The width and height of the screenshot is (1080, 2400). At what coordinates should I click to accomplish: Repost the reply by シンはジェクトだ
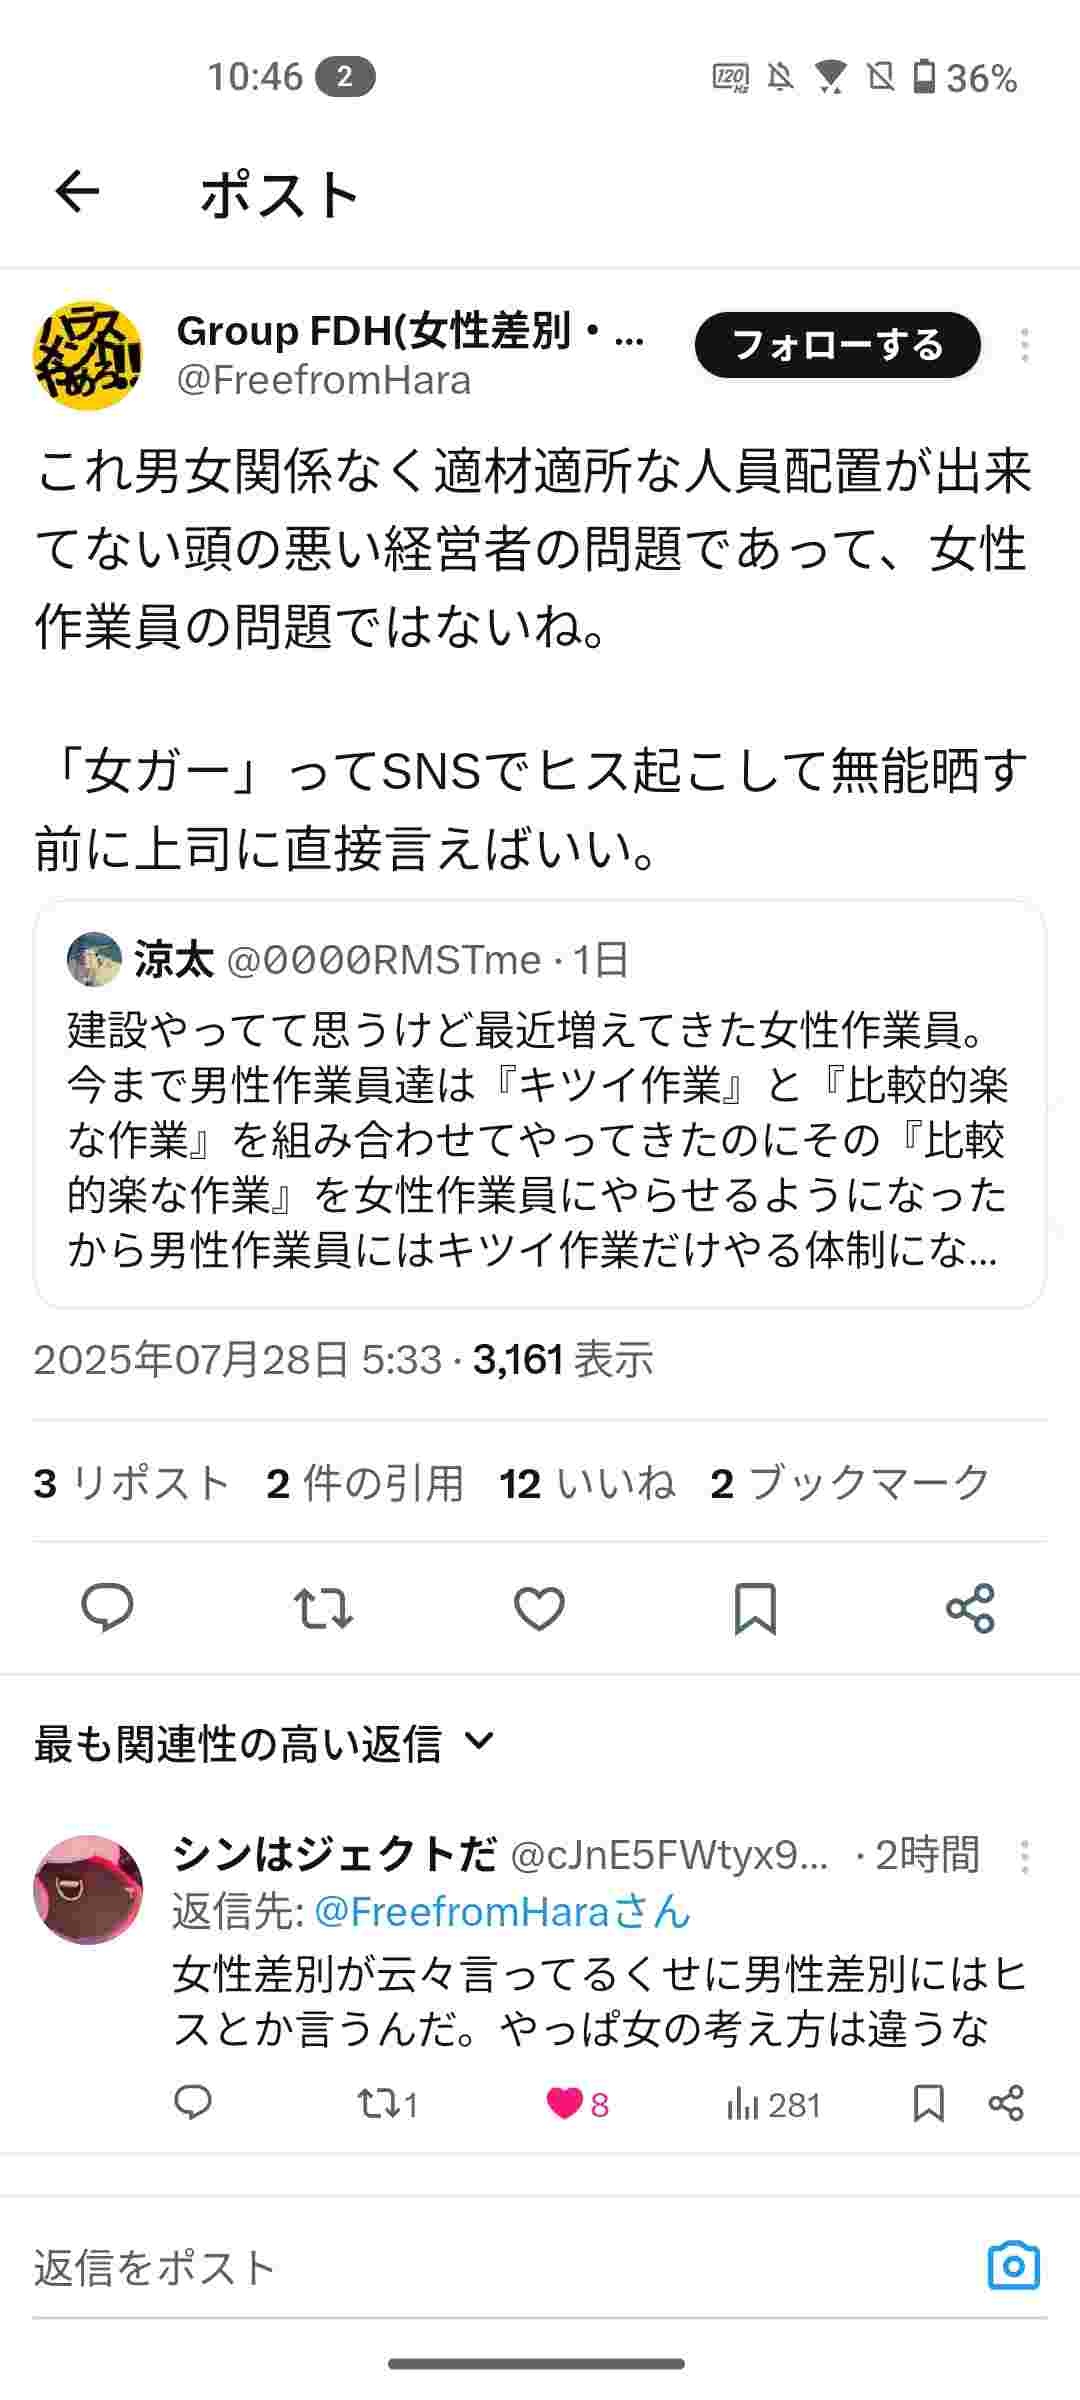375,2104
